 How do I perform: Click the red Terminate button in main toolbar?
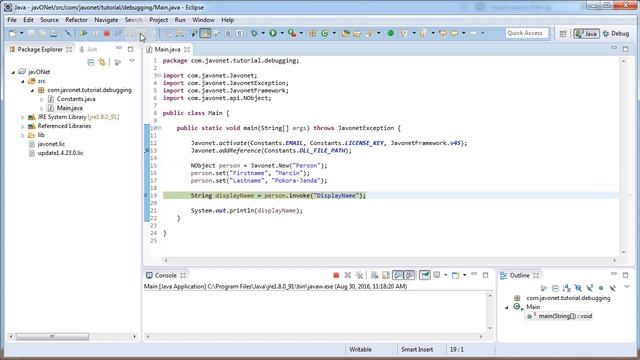[x=107, y=33]
